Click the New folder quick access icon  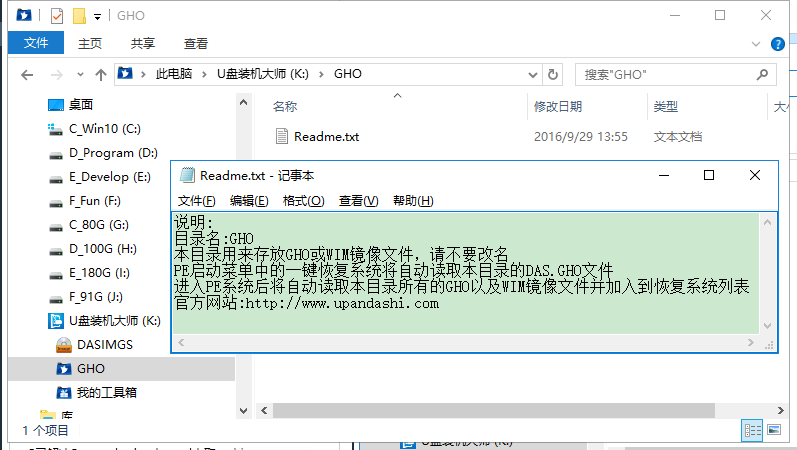click(79, 16)
